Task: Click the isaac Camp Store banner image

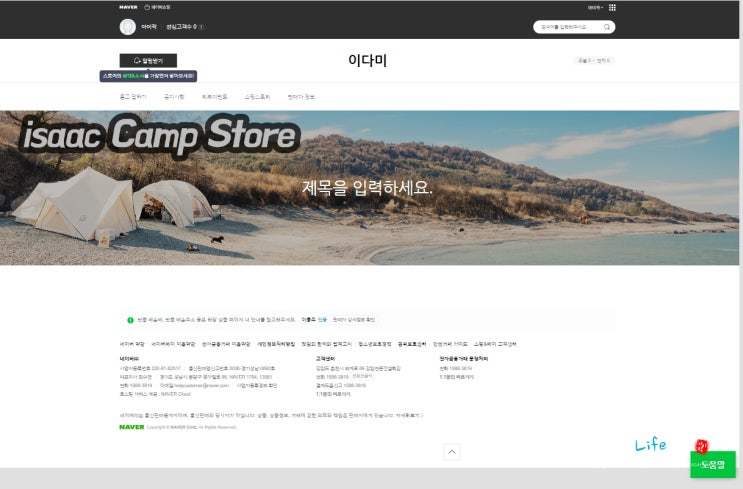Action: coord(369,188)
